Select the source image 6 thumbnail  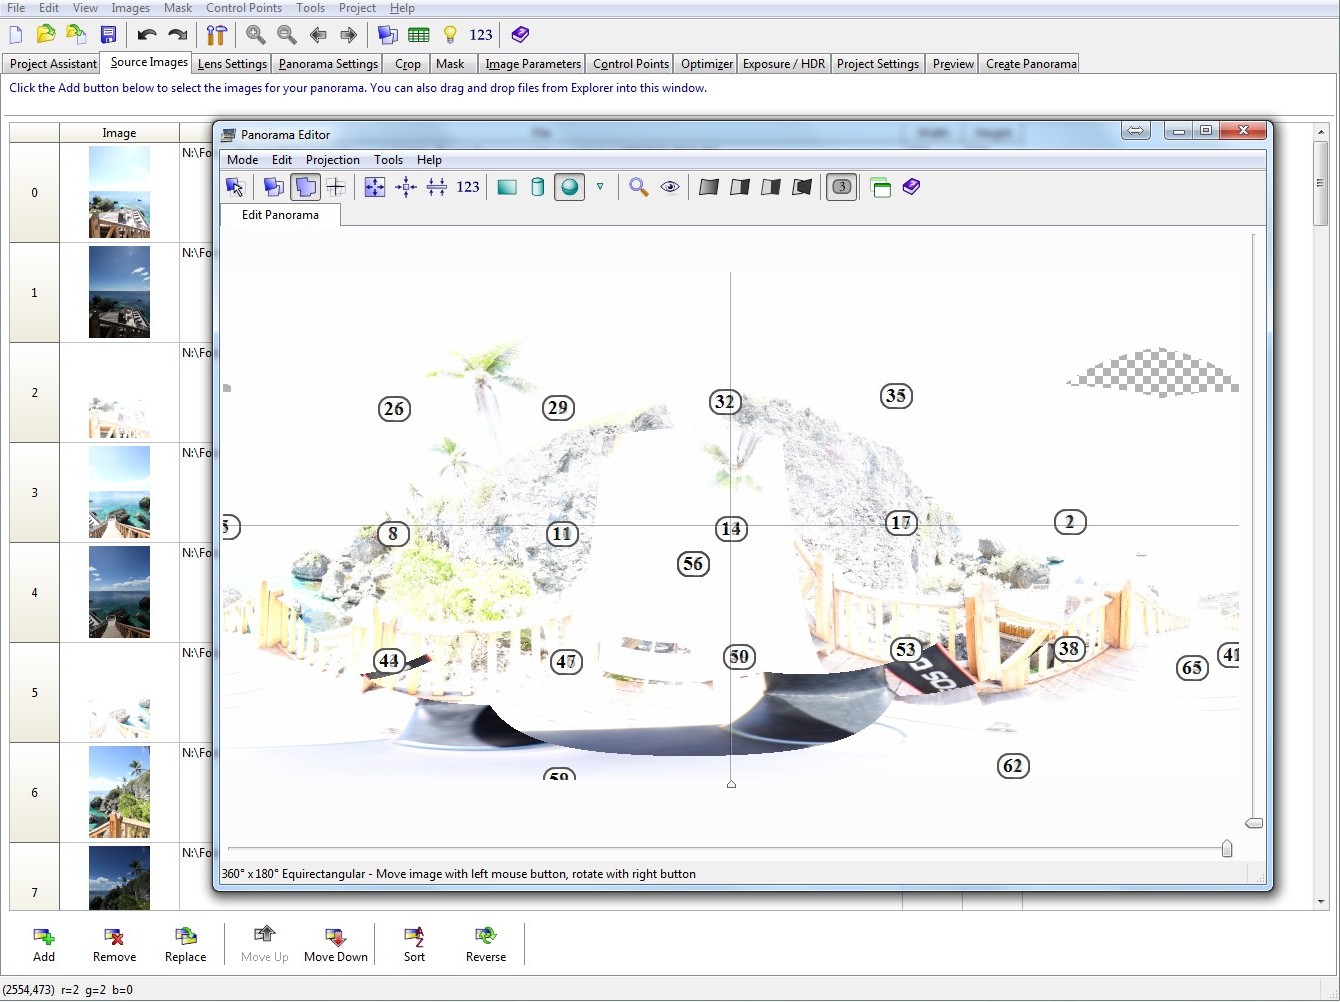pos(119,792)
